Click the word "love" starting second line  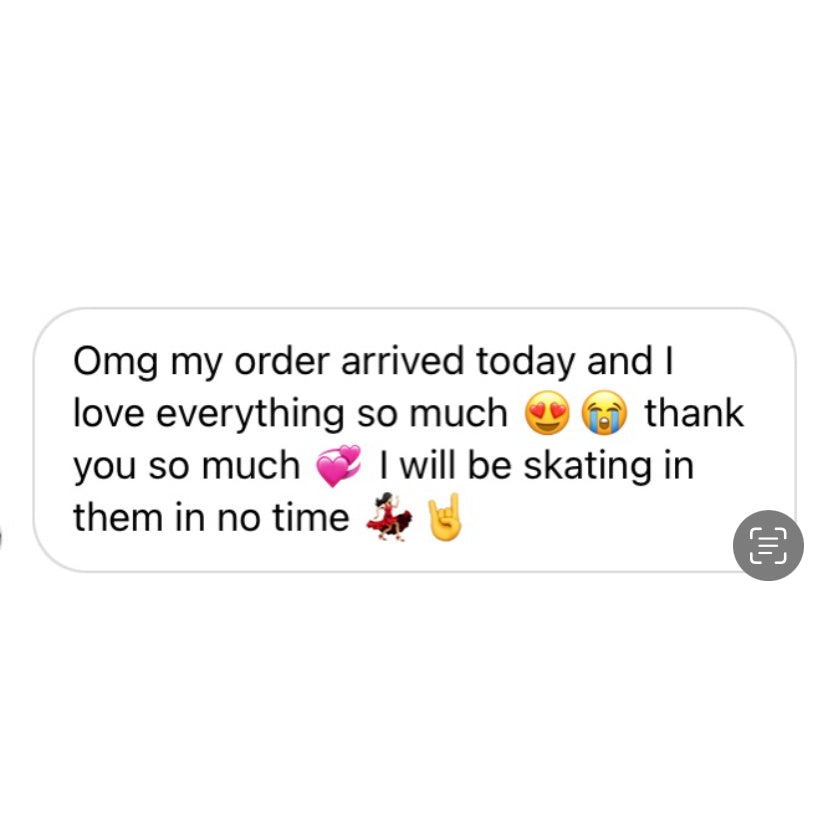pyautogui.click(x=108, y=413)
